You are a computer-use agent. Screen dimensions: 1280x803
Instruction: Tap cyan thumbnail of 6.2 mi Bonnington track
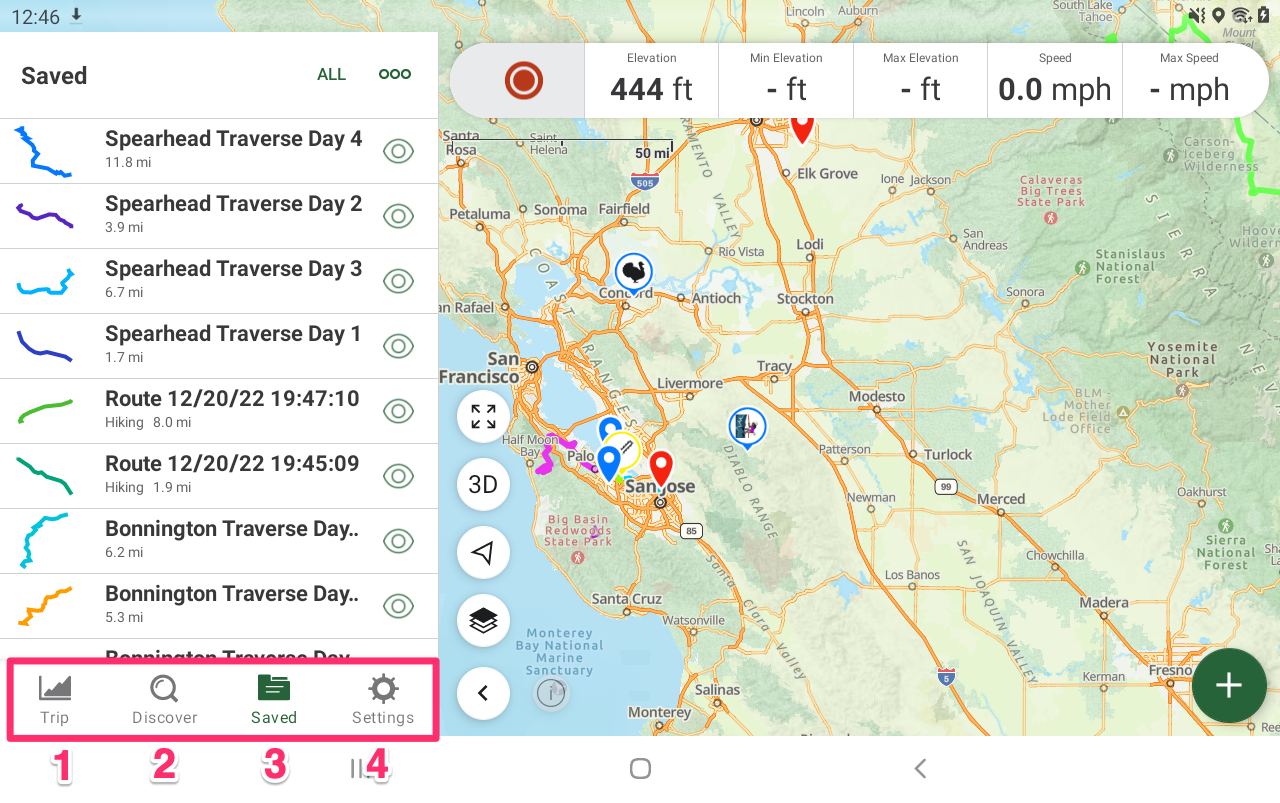coord(45,541)
